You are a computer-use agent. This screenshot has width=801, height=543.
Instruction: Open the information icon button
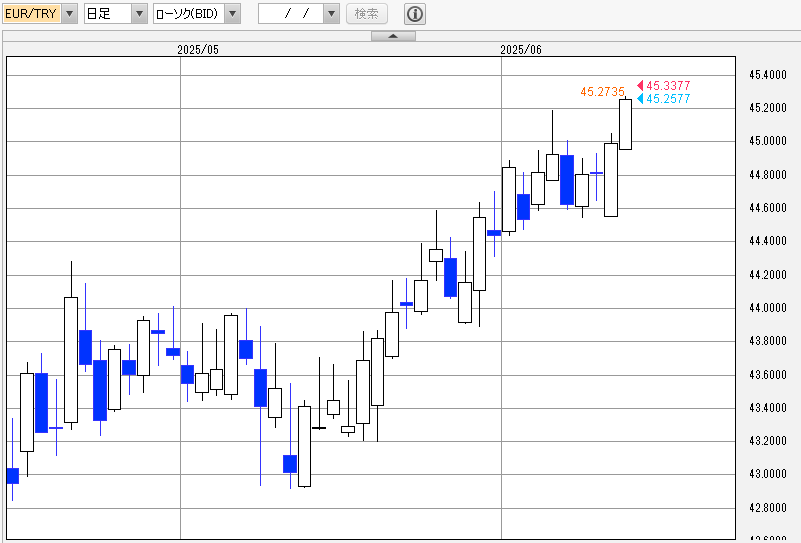click(415, 14)
